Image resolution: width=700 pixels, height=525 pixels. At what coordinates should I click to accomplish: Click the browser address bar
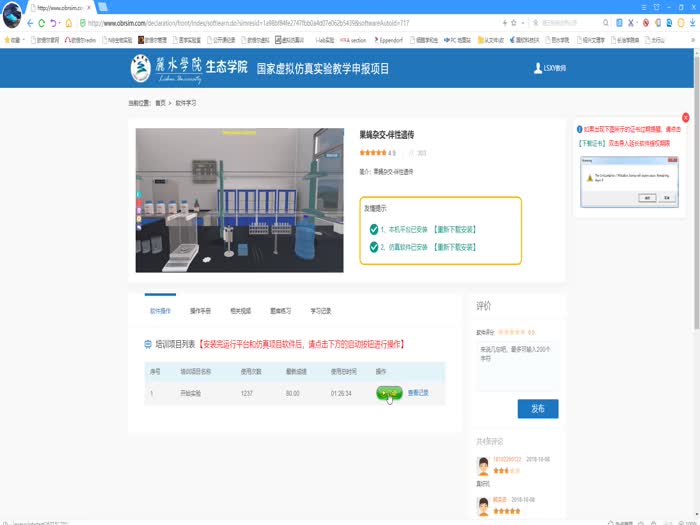pos(300,22)
